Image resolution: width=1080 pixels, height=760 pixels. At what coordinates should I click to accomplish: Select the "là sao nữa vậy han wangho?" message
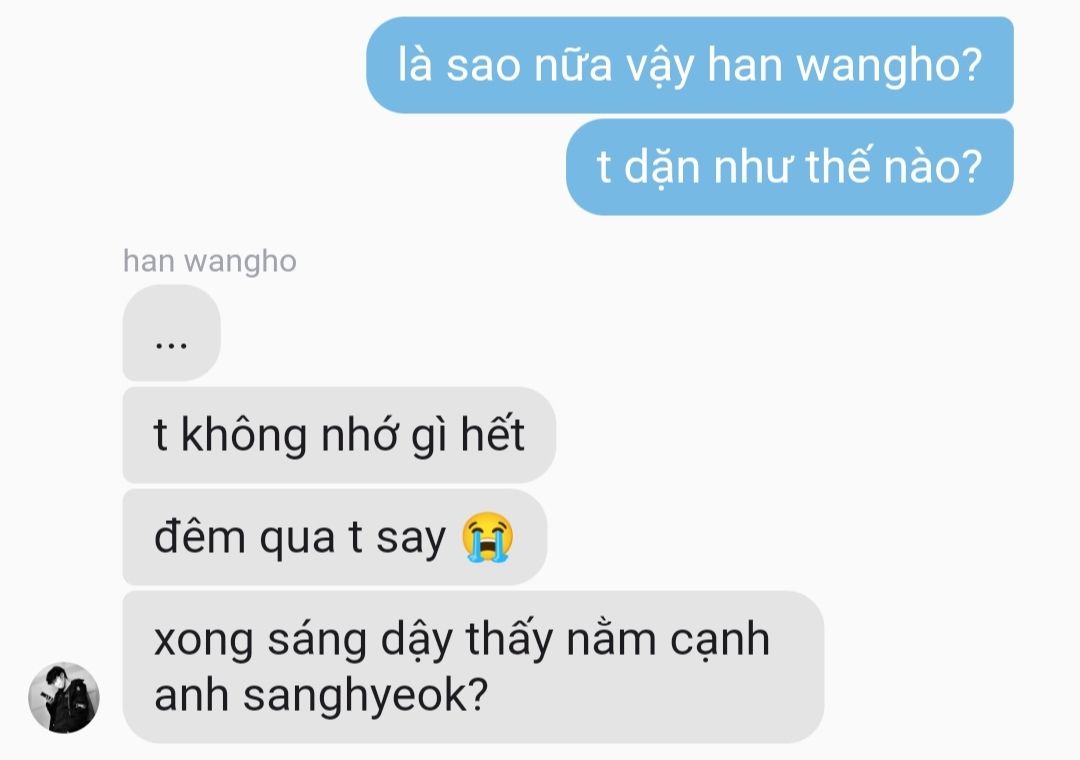689,65
